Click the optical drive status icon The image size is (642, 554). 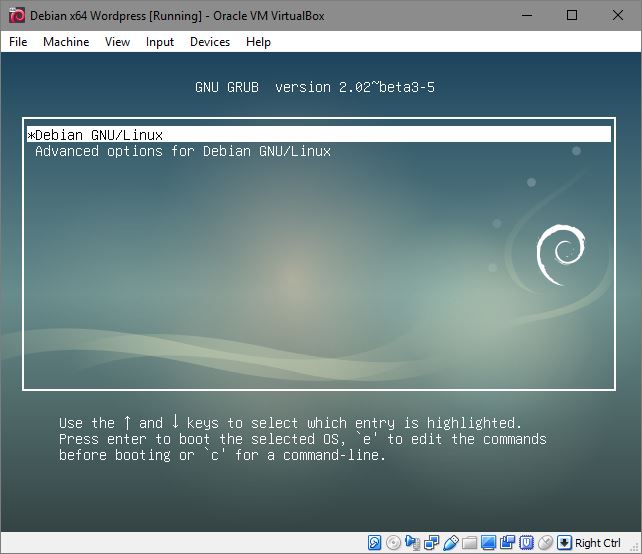[x=393, y=543]
